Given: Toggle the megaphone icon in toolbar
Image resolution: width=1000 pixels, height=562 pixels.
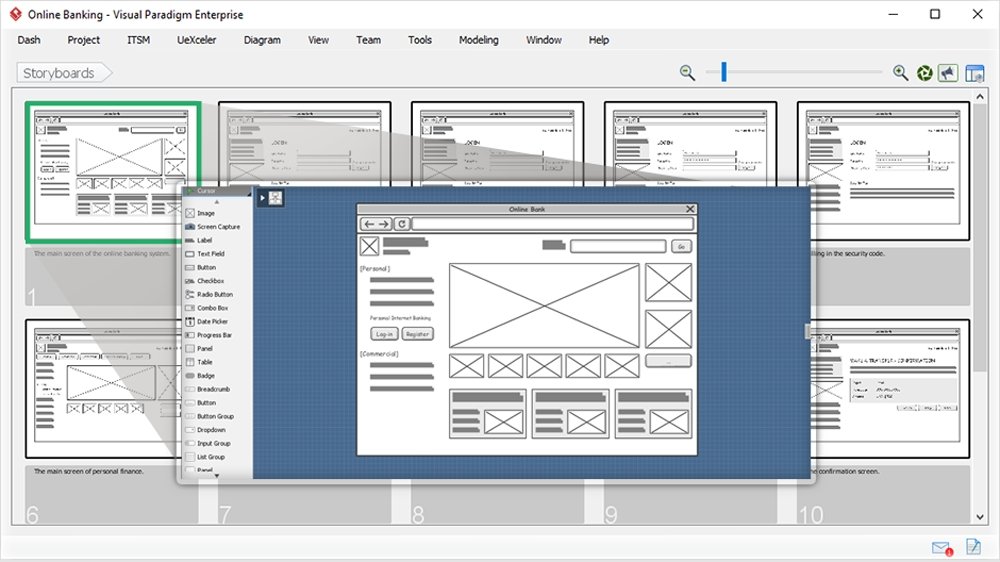Looking at the screenshot, I should (x=948, y=73).
